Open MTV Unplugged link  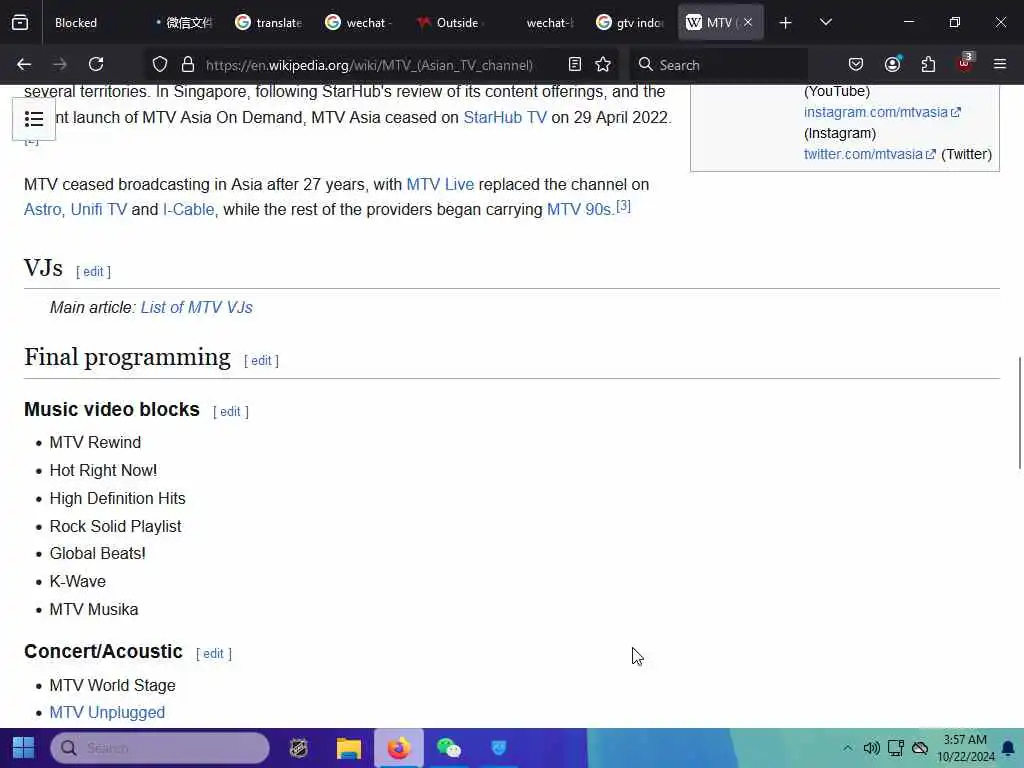pyautogui.click(x=107, y=712)
